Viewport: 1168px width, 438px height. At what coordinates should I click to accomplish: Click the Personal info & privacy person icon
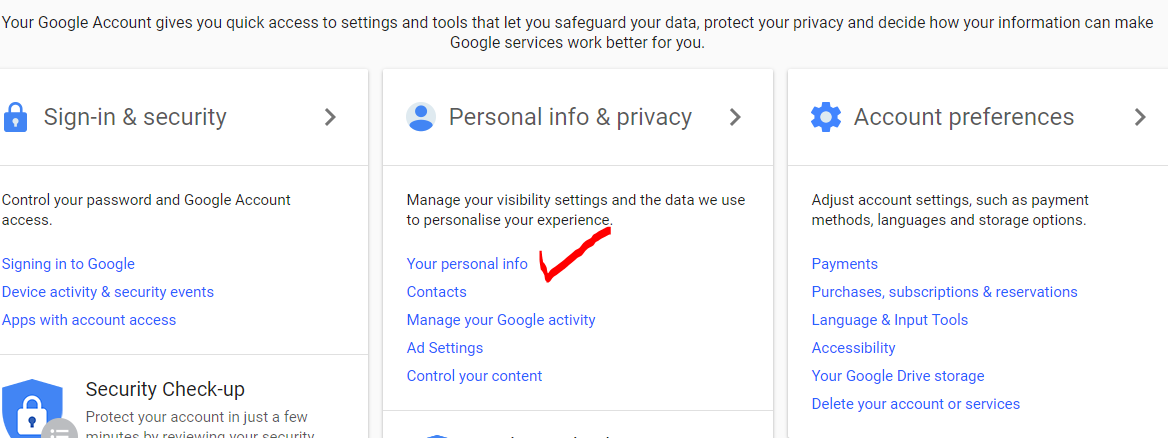(x=421, y=117)
